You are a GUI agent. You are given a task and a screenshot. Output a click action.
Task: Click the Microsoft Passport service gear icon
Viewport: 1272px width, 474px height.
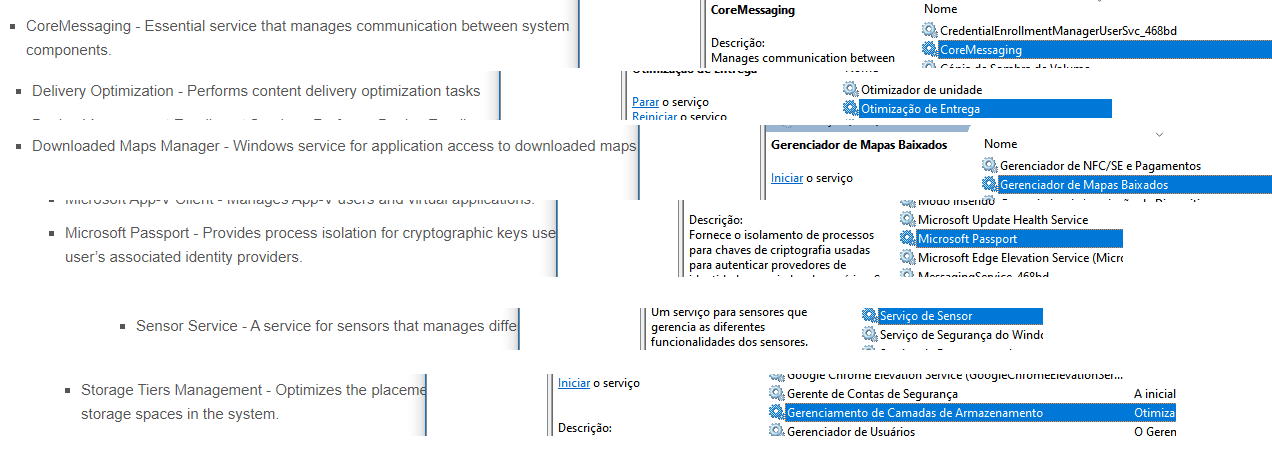click(908, 238)
